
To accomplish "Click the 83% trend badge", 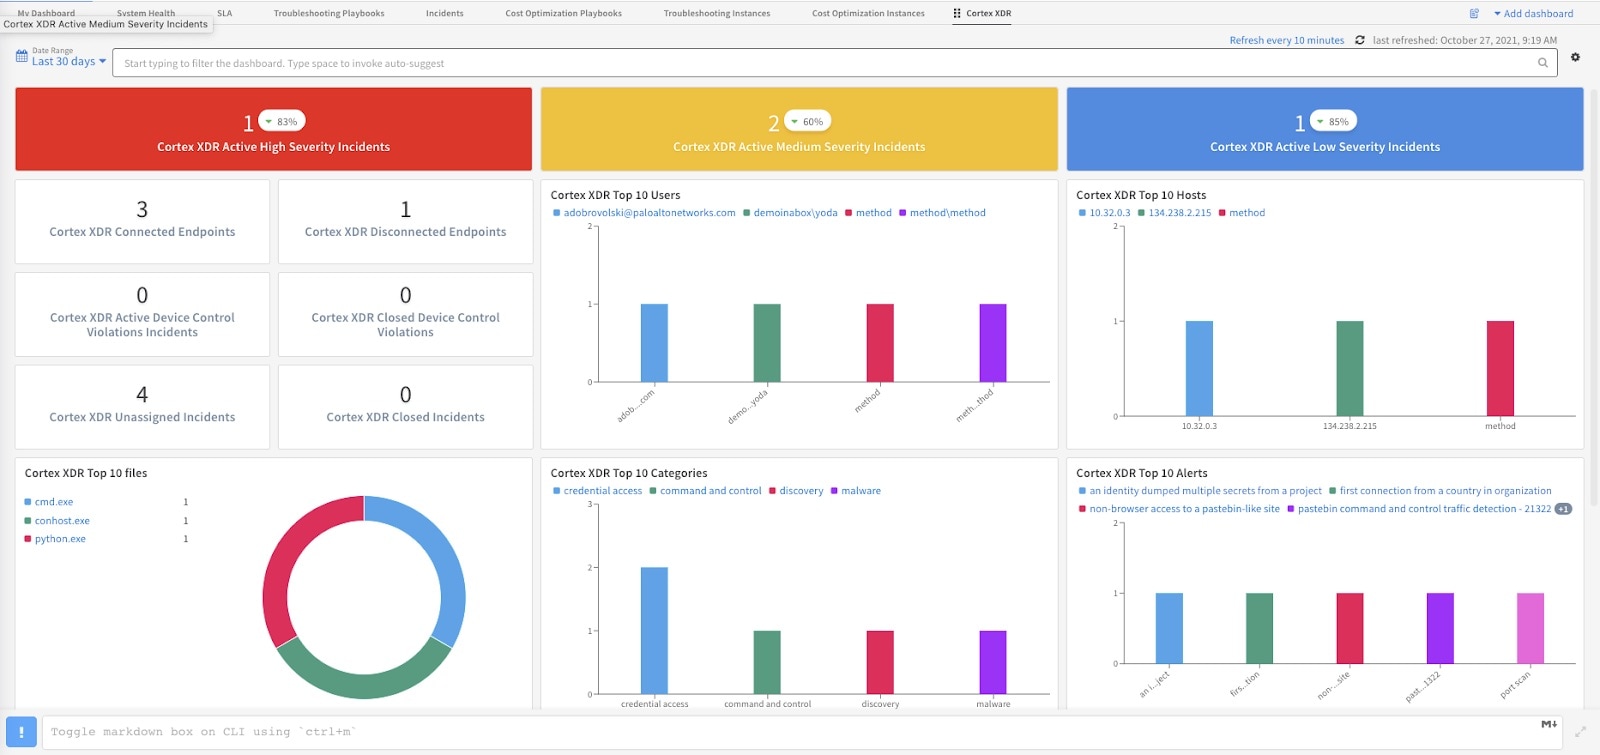I will tap(281, 121).
